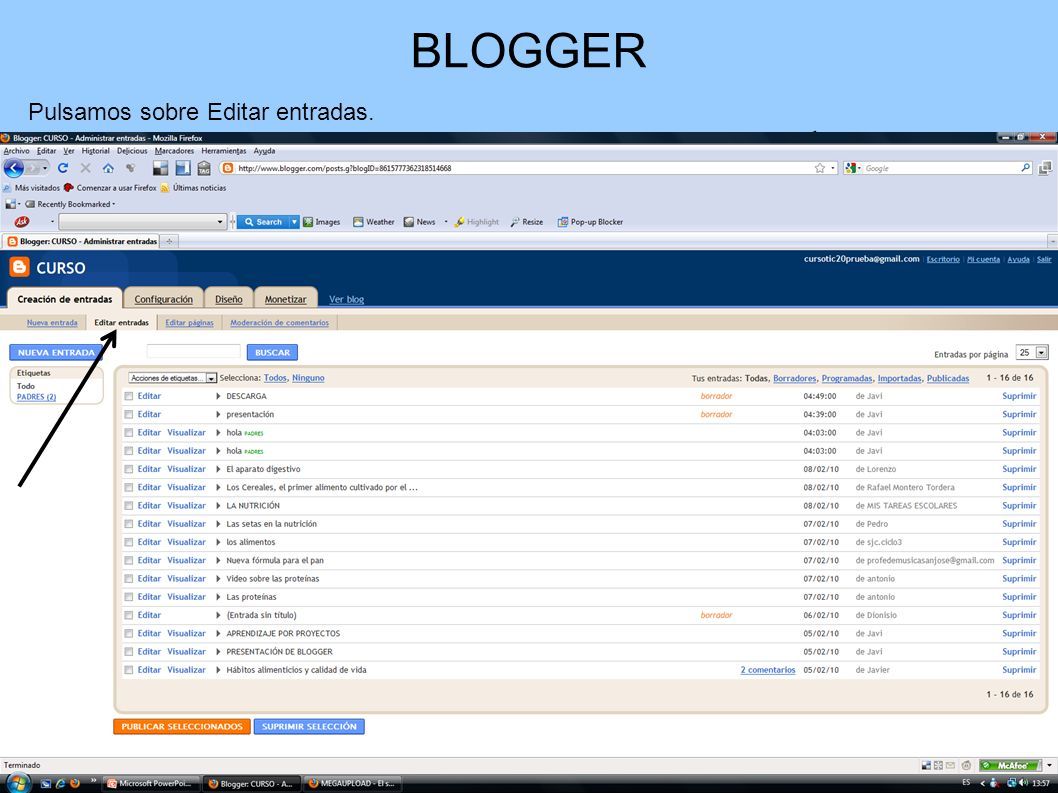Open the Marcadores menu

tap(174, 151)
